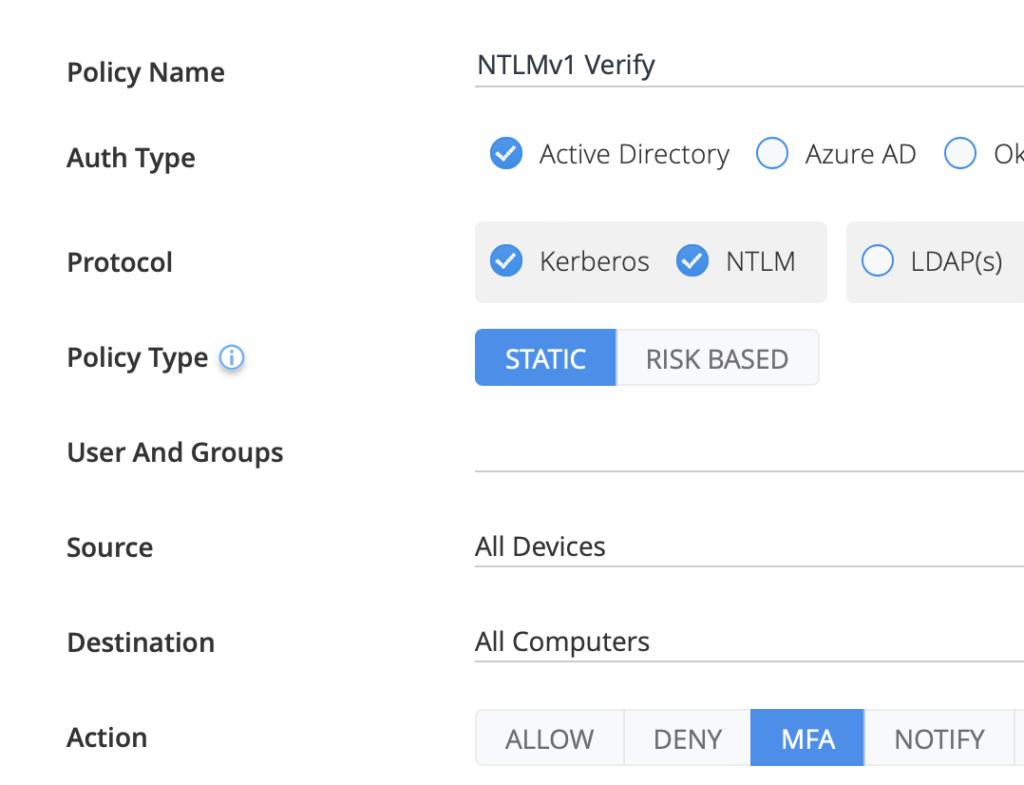
Task: Uncheck the Kerberos protocol checkbox
Action: point(506,262)
